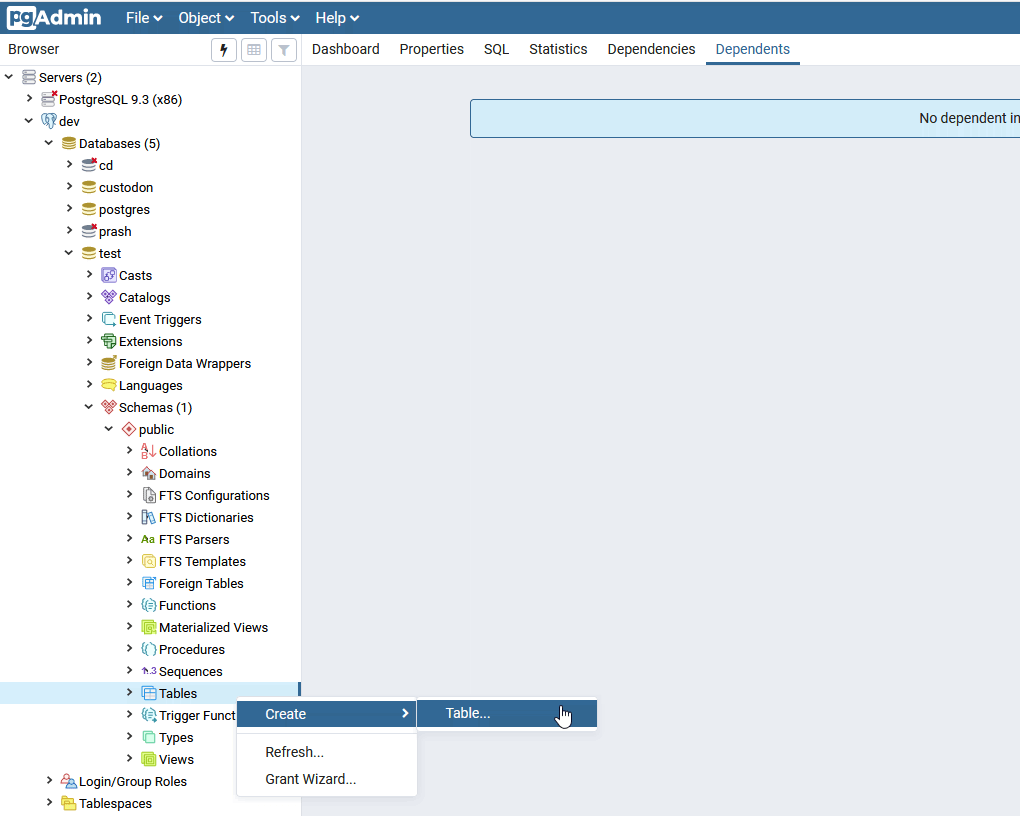Expand the PostgreSQL 9.3 (x86) server
This screenshot has height=816, width=1020.
29,99
